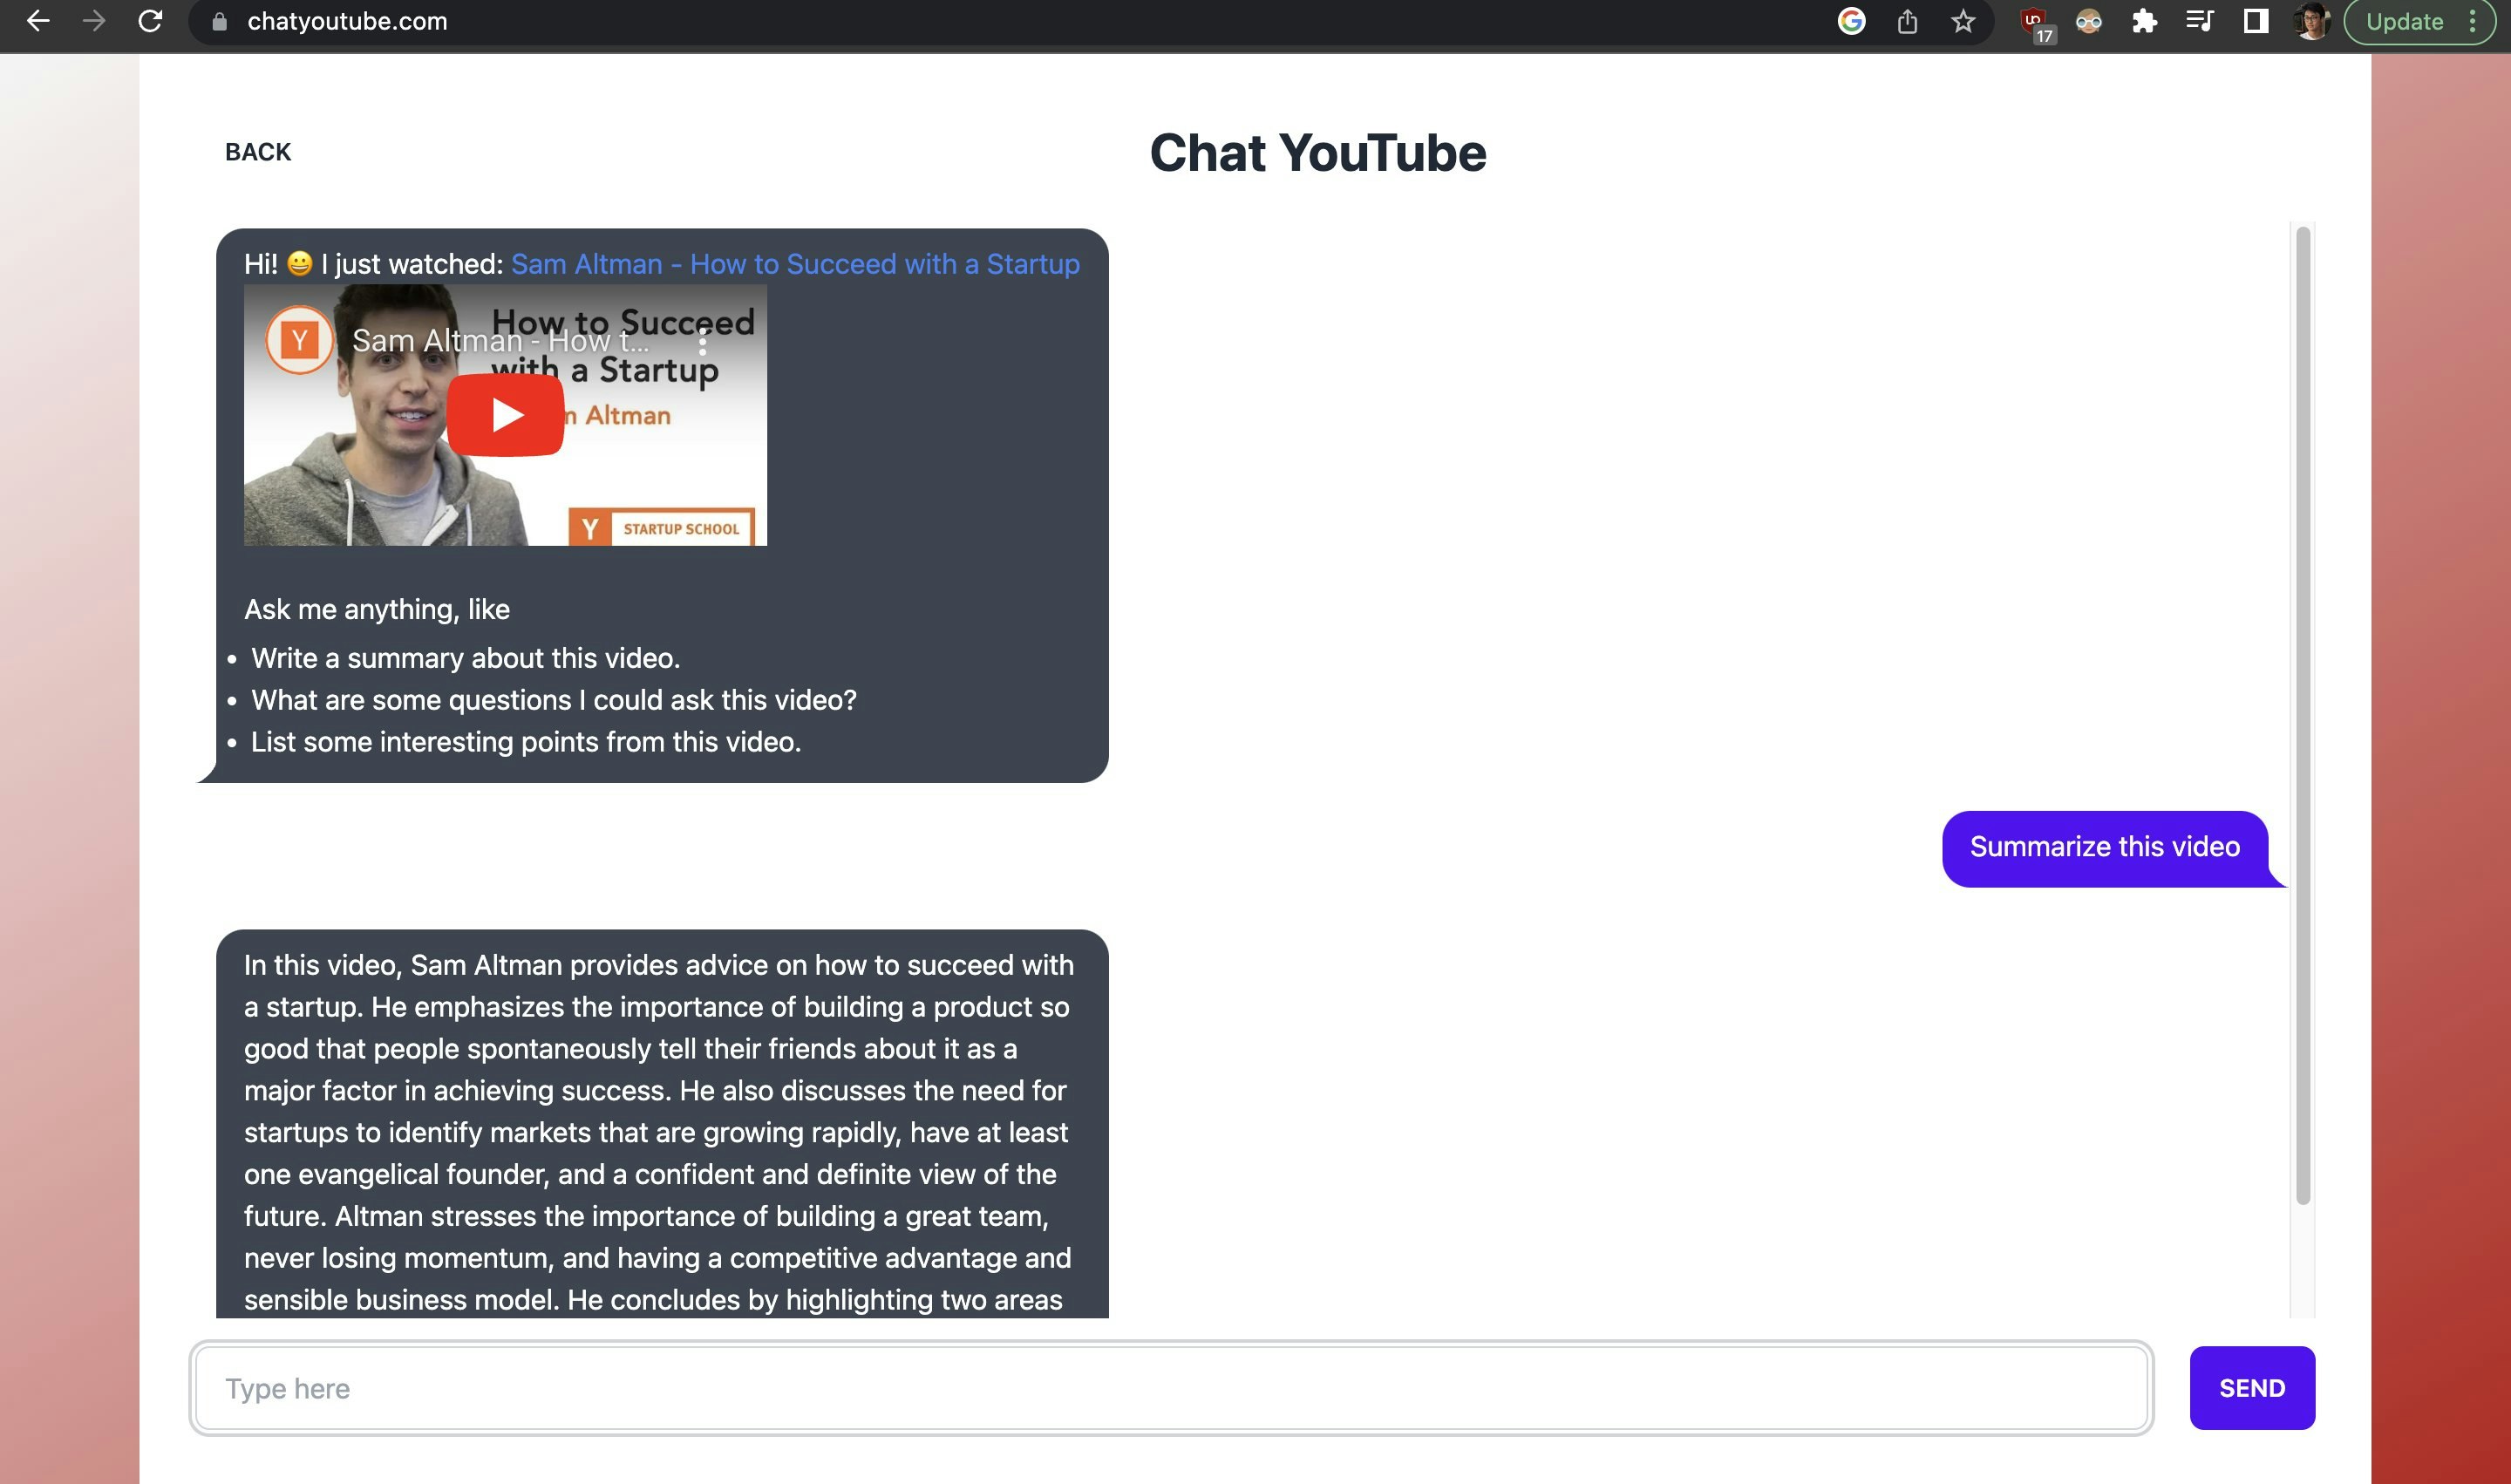This screenshot has height=1484, width=2511.
Task: Click the 'Summarize this video' message bubble
Action: (x=2105, y=848)
